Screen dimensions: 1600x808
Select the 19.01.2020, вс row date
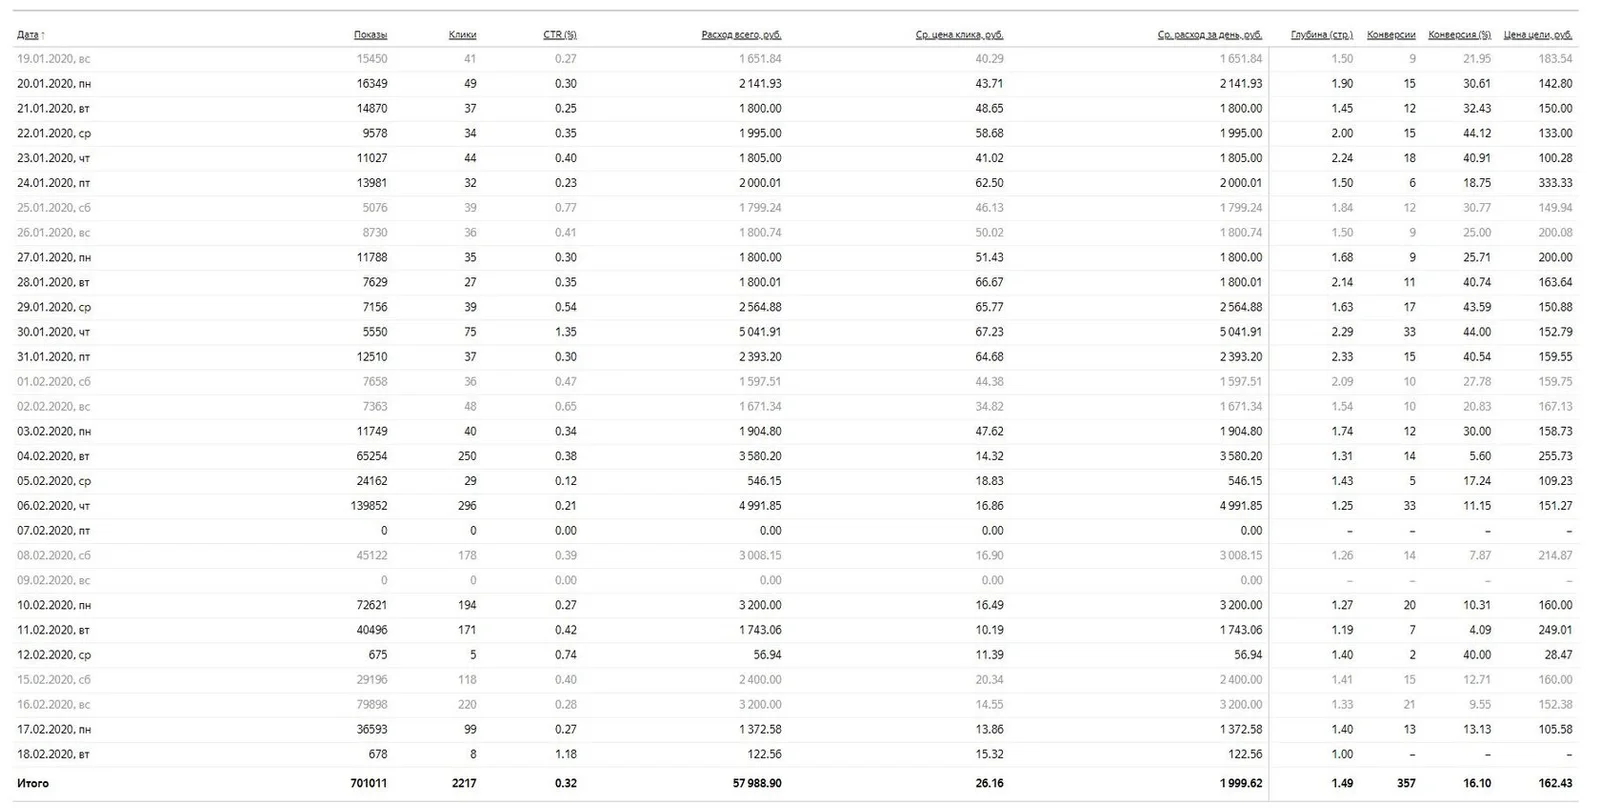point(53,59)
